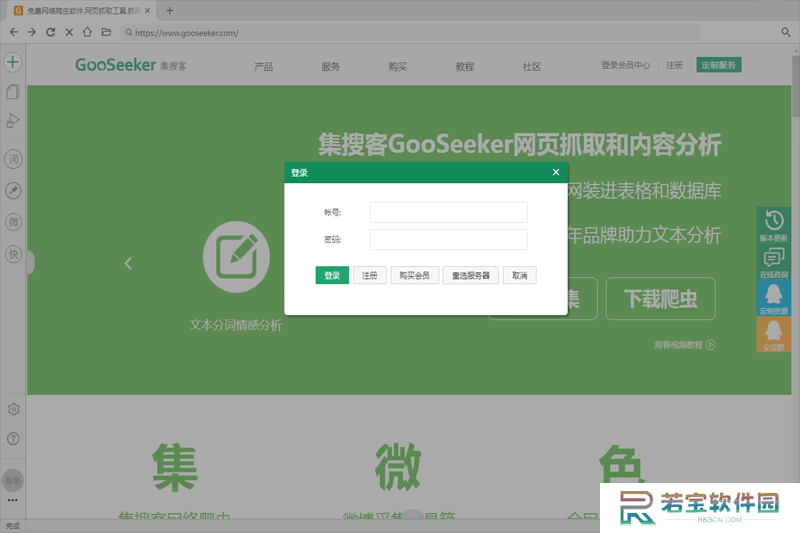Open settings gear in left sidebar
This screenshot has height=533, width=800.
(x=13, y=409)
